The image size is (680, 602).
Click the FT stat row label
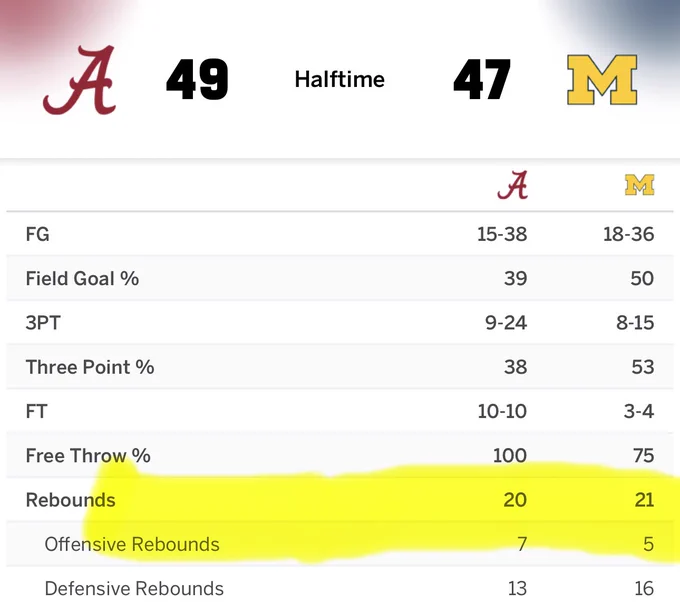click(36, 412)
